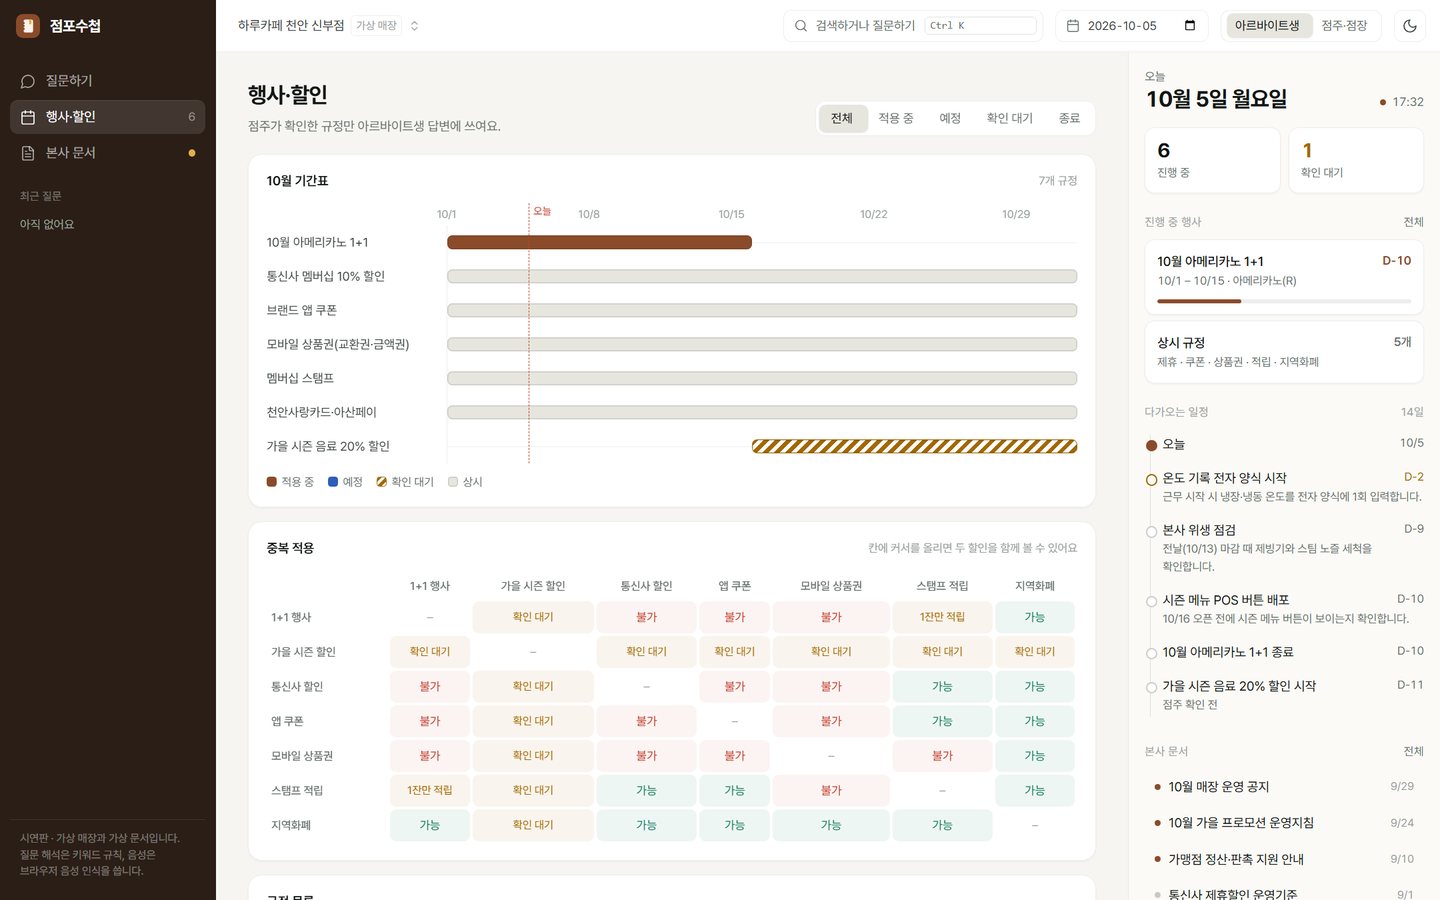Screen dimensions: 1440x900
Task: Open 질문하기 chat icon in sidebar
Action: [28, 81]
